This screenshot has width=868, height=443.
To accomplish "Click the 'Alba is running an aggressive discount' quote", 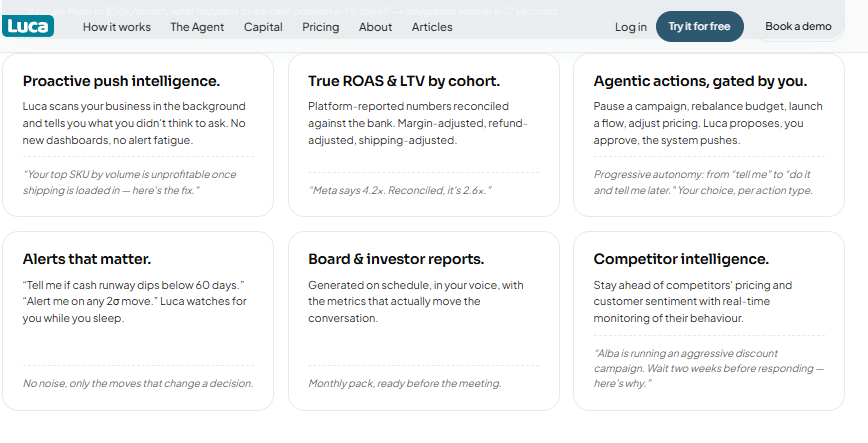I will pyautogui.click(x=709, y=368).
